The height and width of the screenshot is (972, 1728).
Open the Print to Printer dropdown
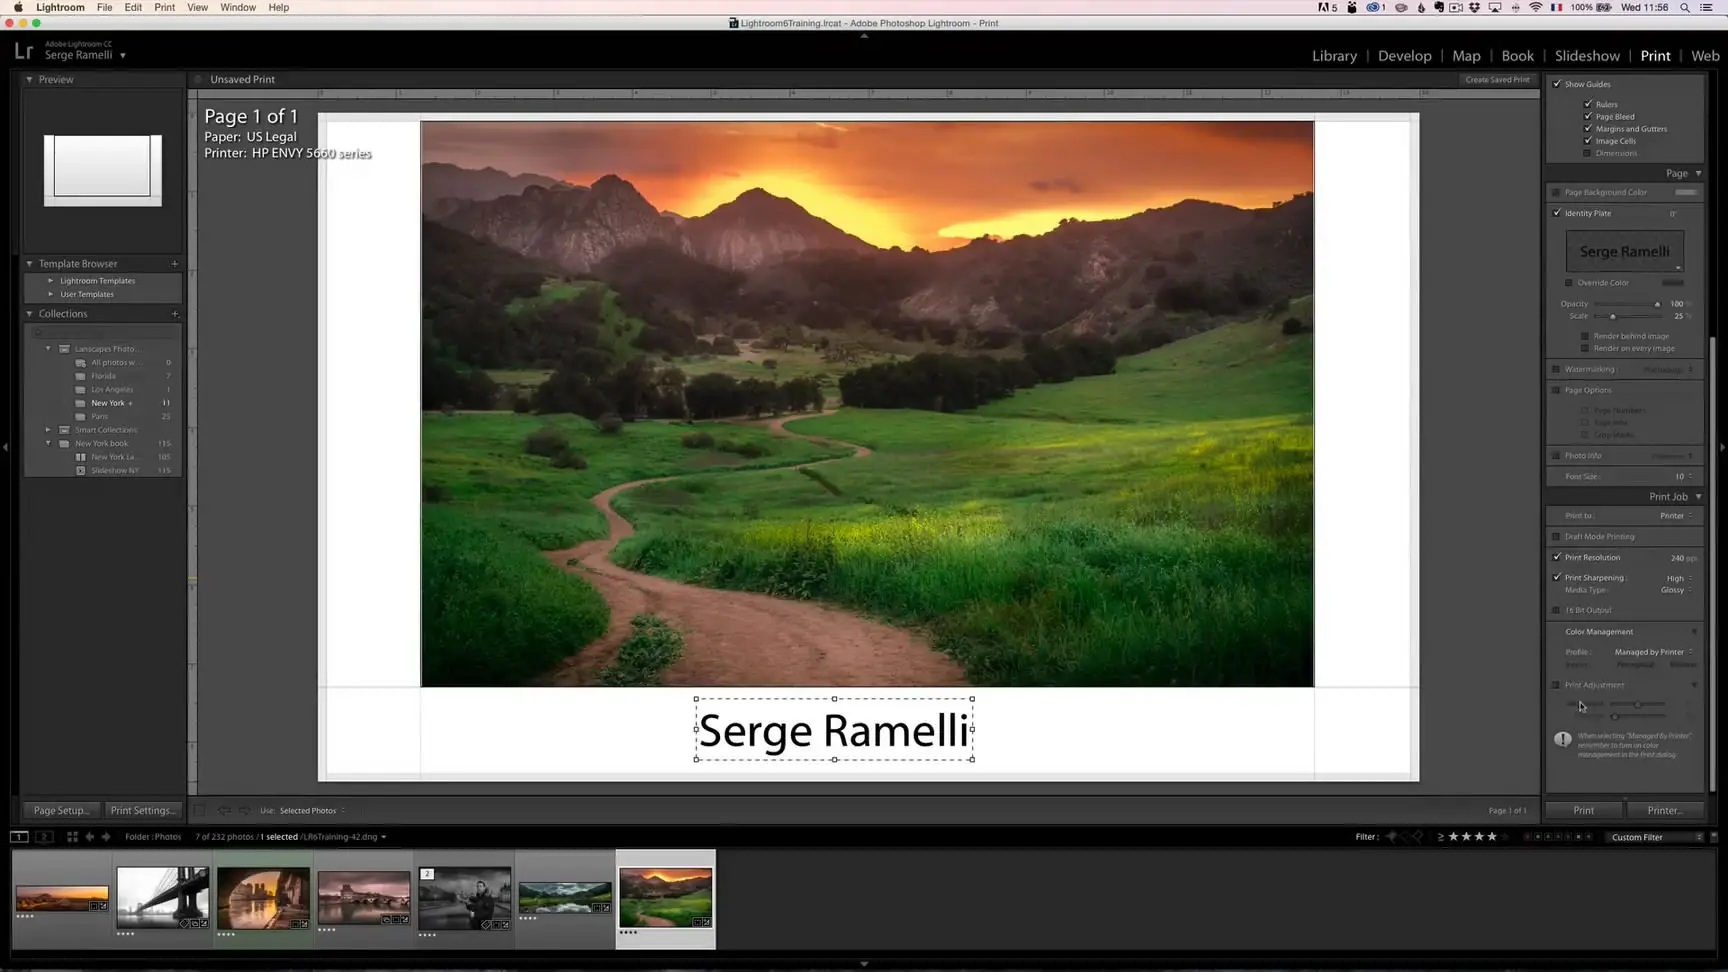tap(1676, 516)
